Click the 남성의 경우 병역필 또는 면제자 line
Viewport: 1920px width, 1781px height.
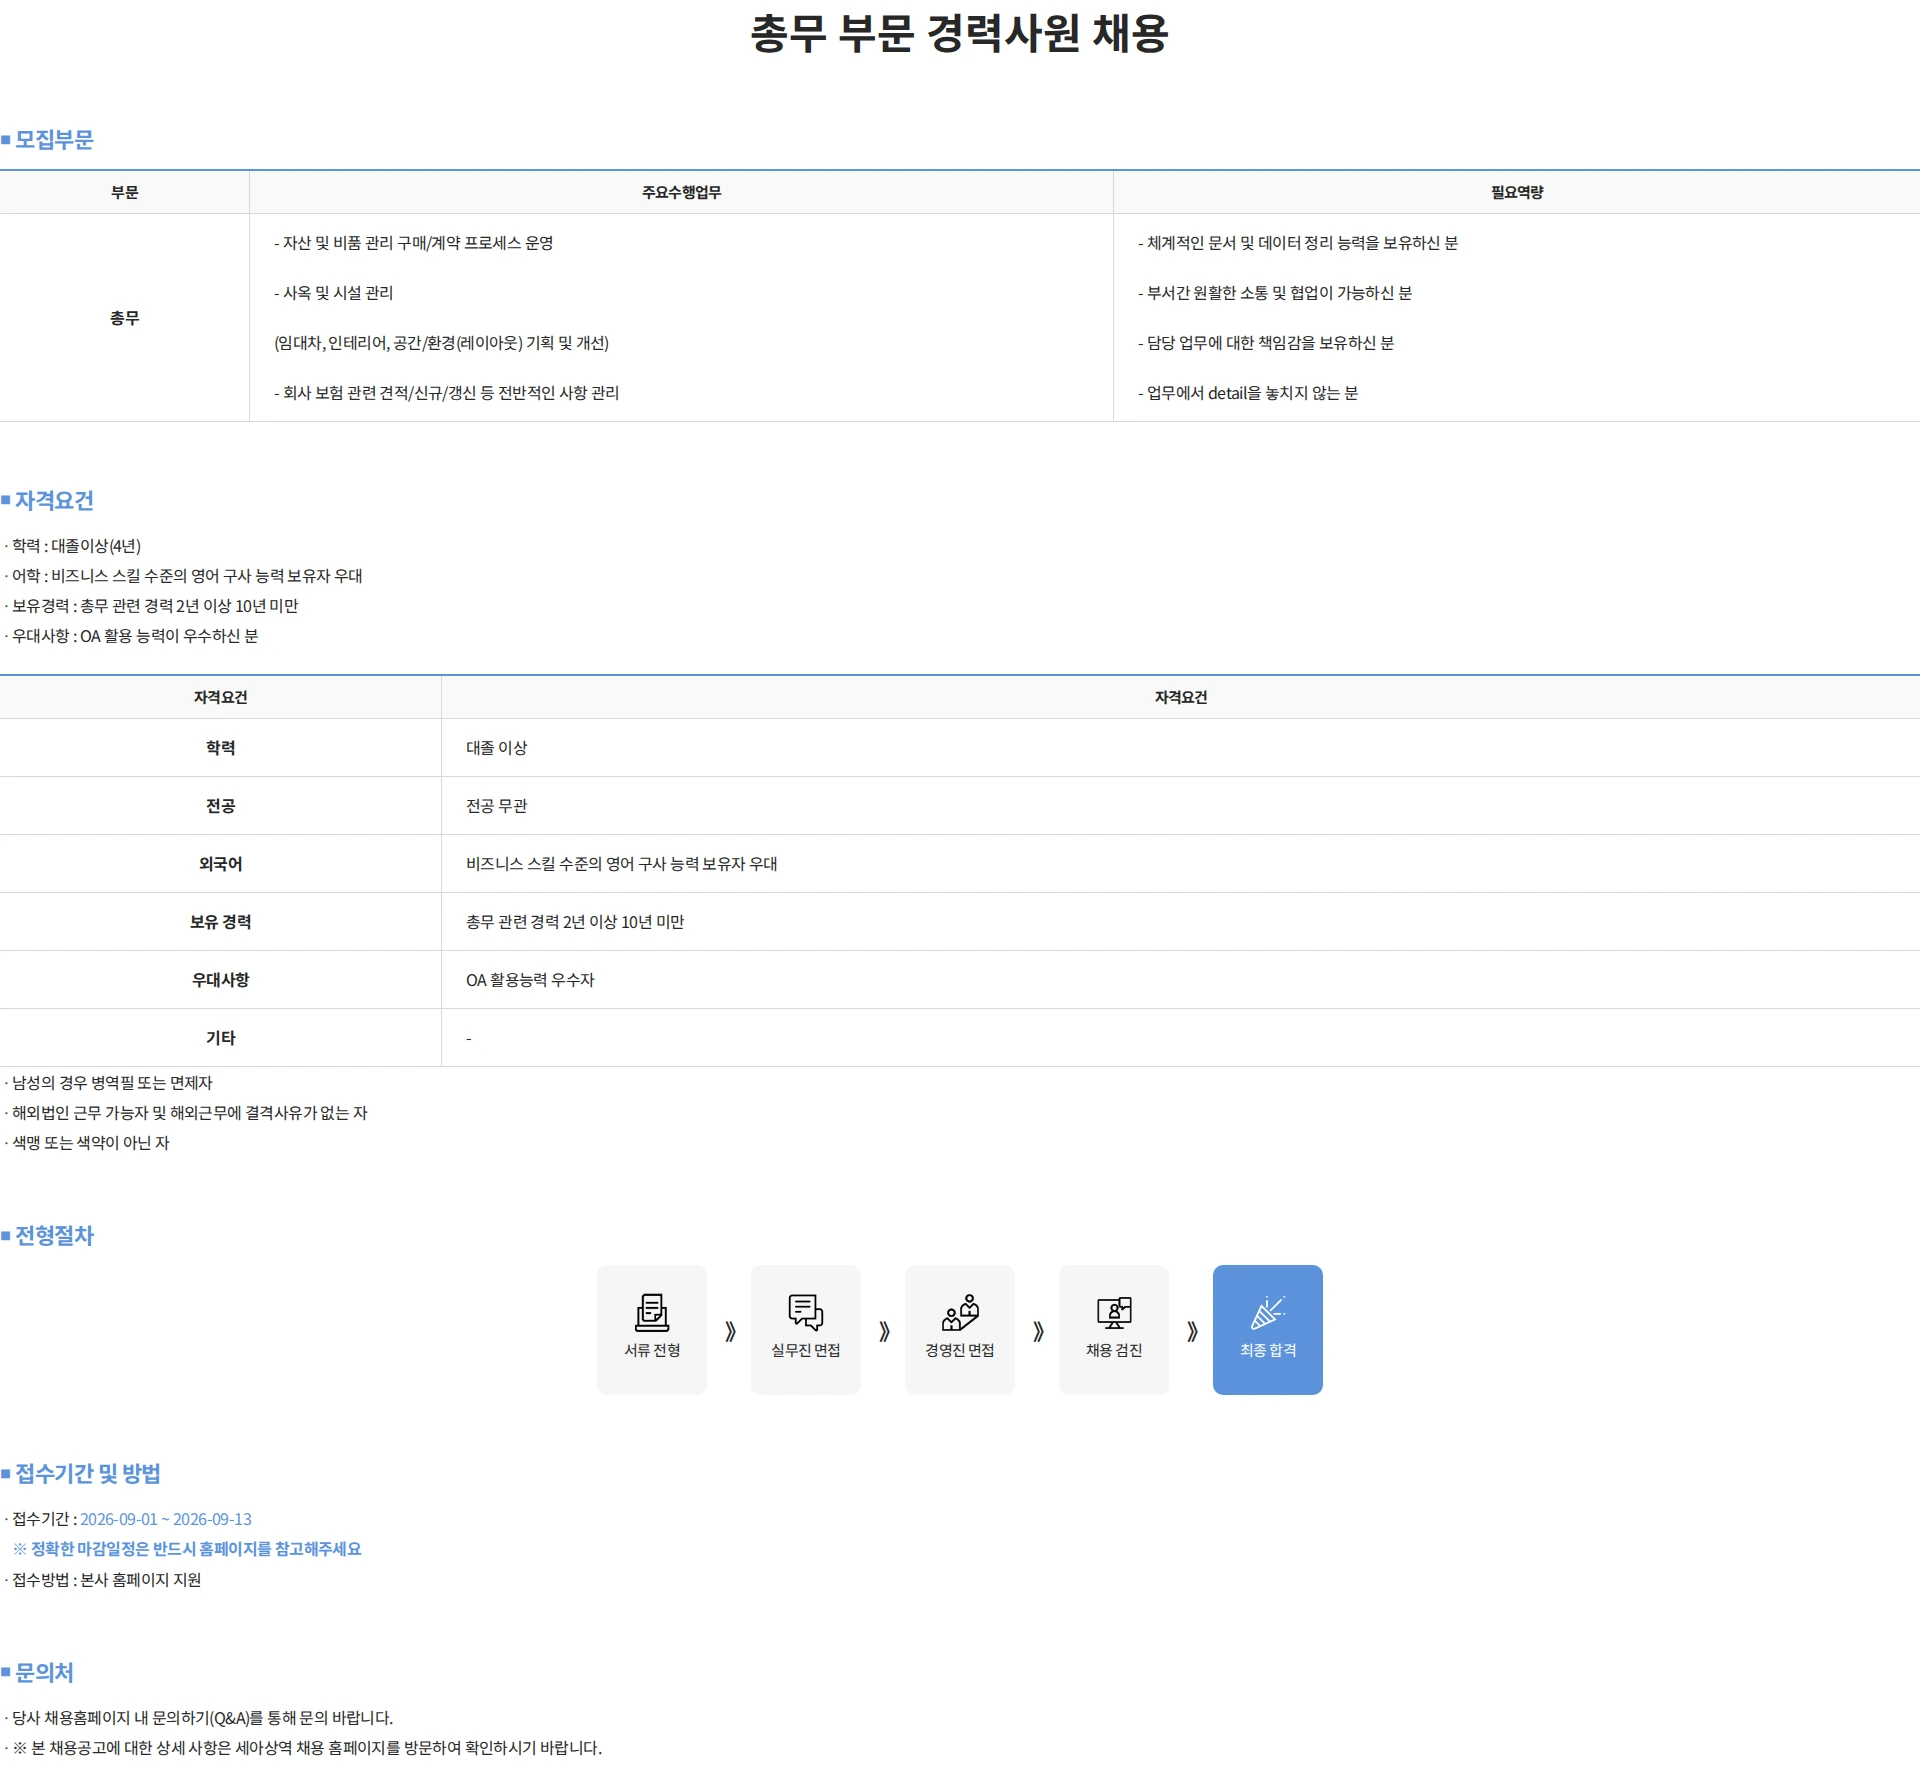click(x=109, y=1083)
